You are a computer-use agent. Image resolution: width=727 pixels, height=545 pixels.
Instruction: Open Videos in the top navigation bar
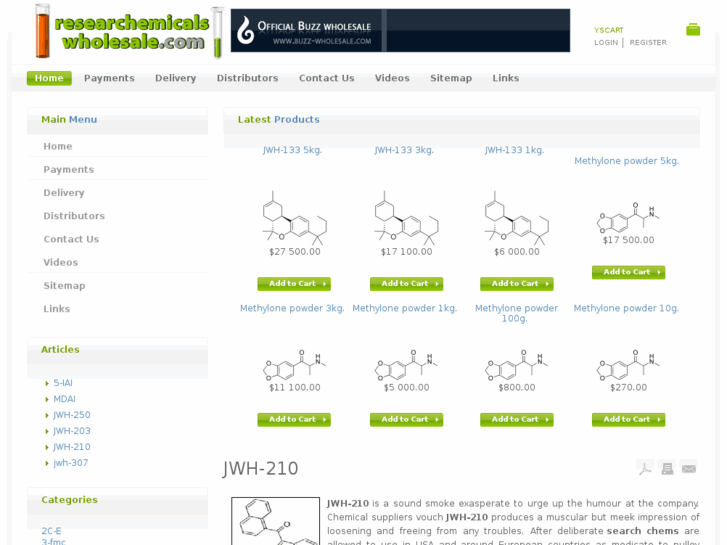(392, 78)
